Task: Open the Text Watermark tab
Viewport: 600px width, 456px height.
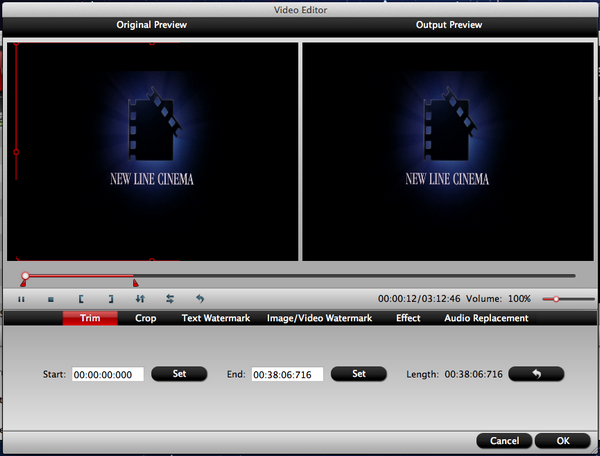Action: [216, 318]
